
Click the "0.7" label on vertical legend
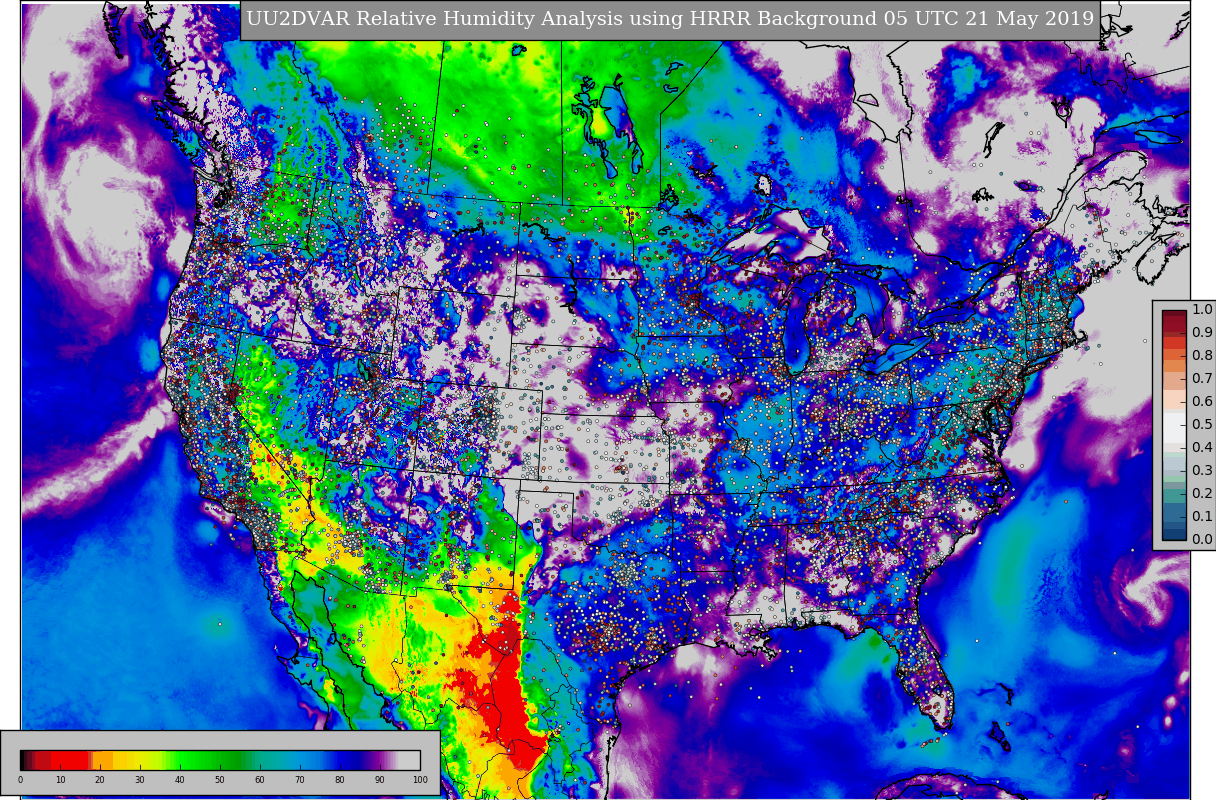click(x=1202, y=379)
